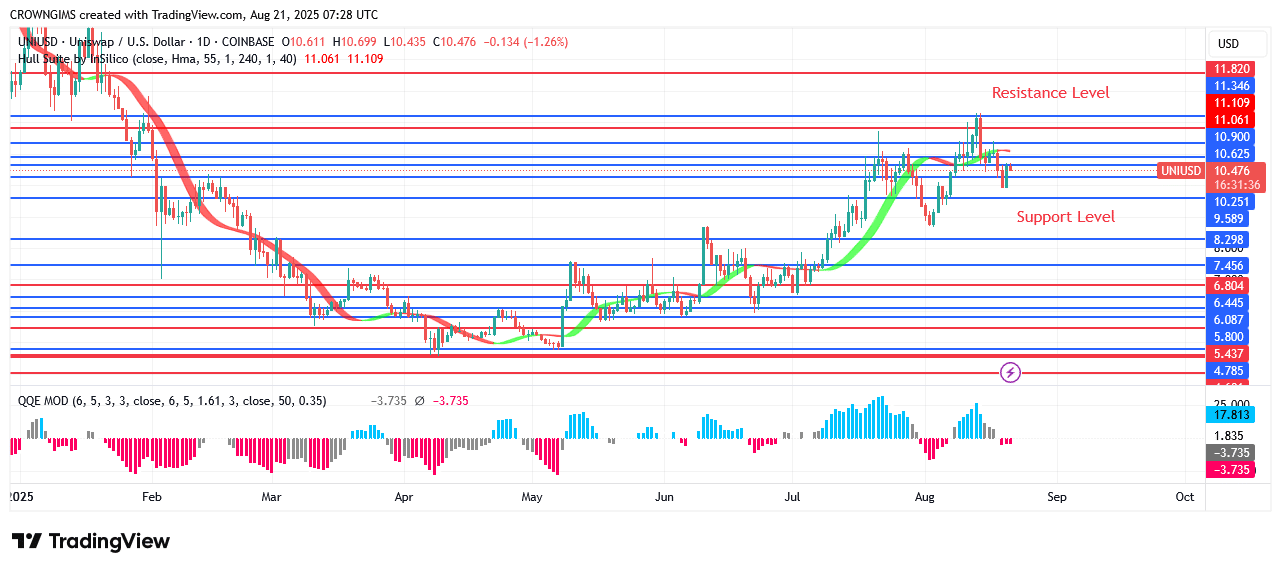Screen dimensions: 1281x571
Task: Click the 4.785 price label
Action: coord(1229,372)
